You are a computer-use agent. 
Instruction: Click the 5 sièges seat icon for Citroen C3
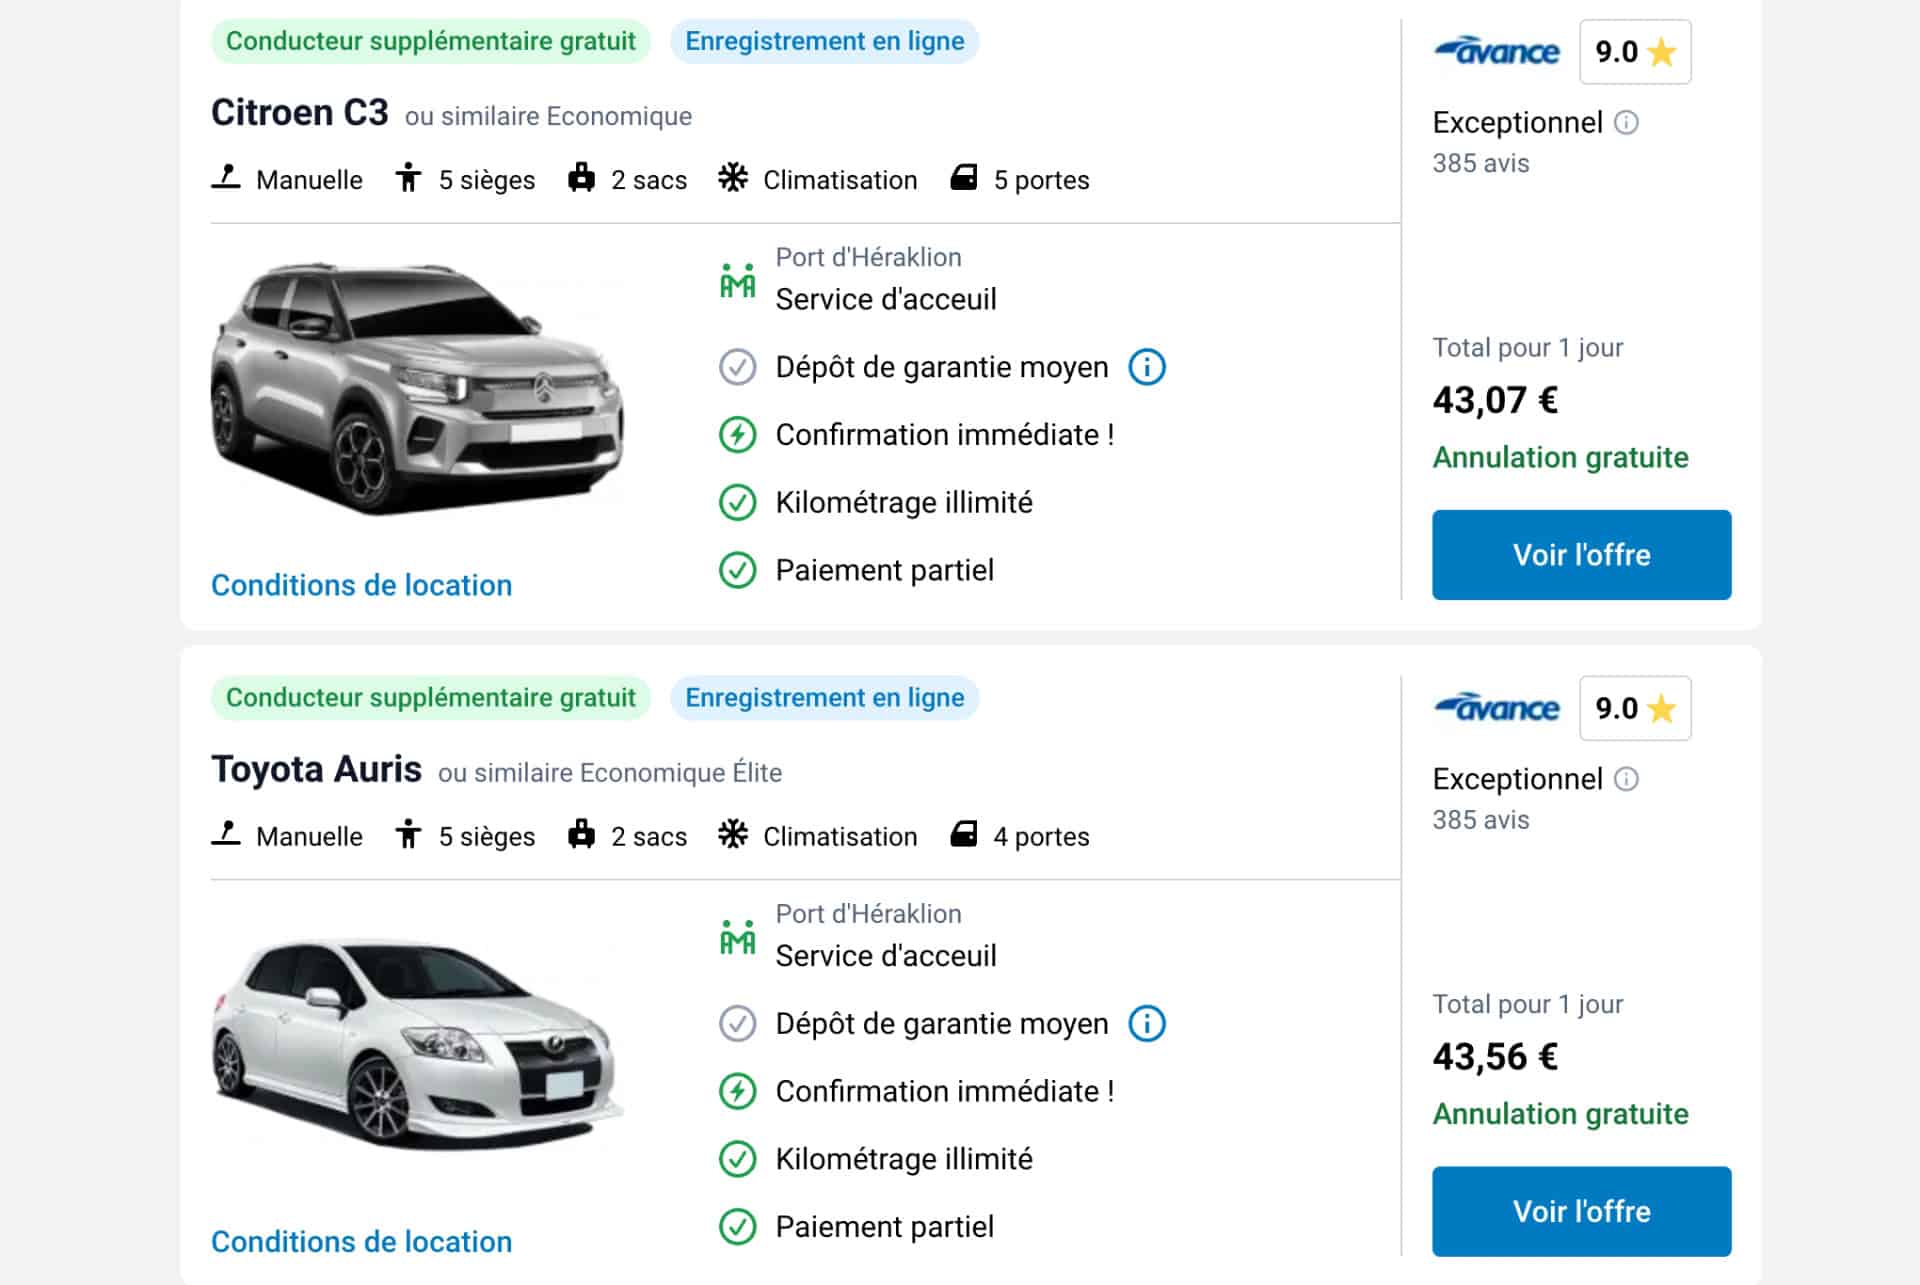coord(410,178)
